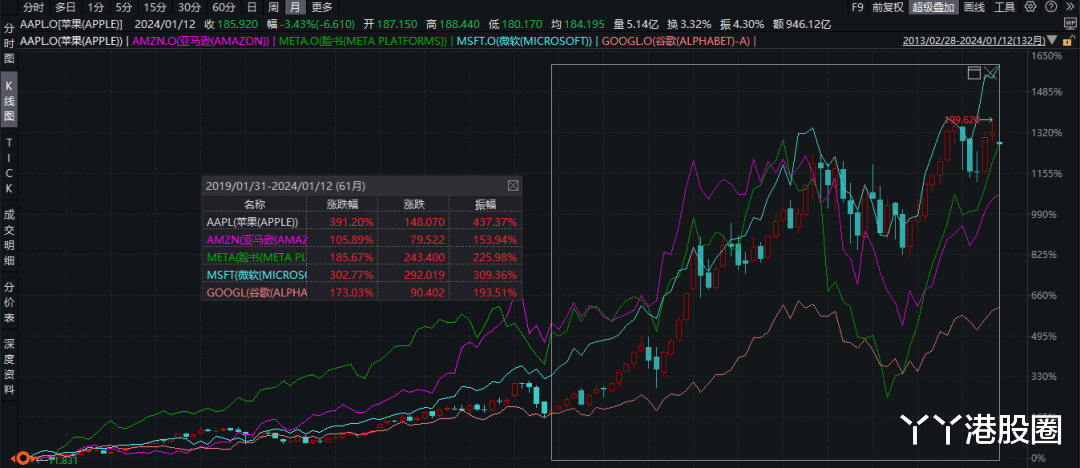Click the 2013/02/28-2024/01/12 date range link

click(x=973, y=41)
